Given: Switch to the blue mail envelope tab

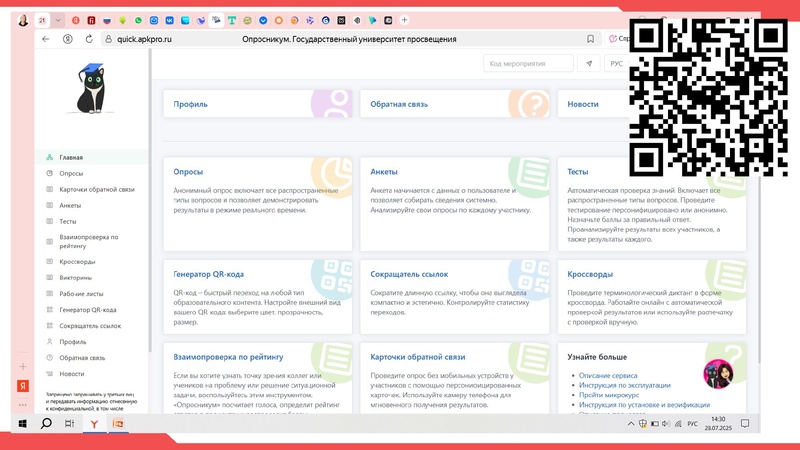Looking at the screenshot, I should pos(154,20).
